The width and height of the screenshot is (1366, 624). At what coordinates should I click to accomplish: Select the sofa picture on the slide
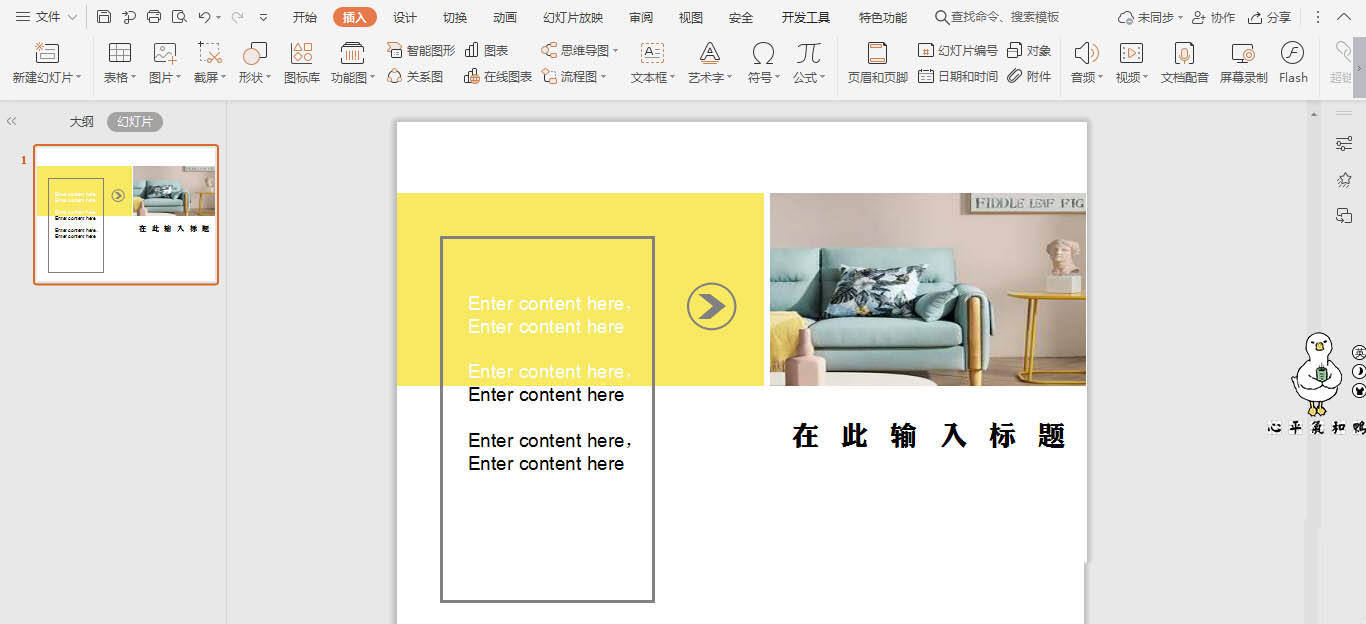[927, 289]
